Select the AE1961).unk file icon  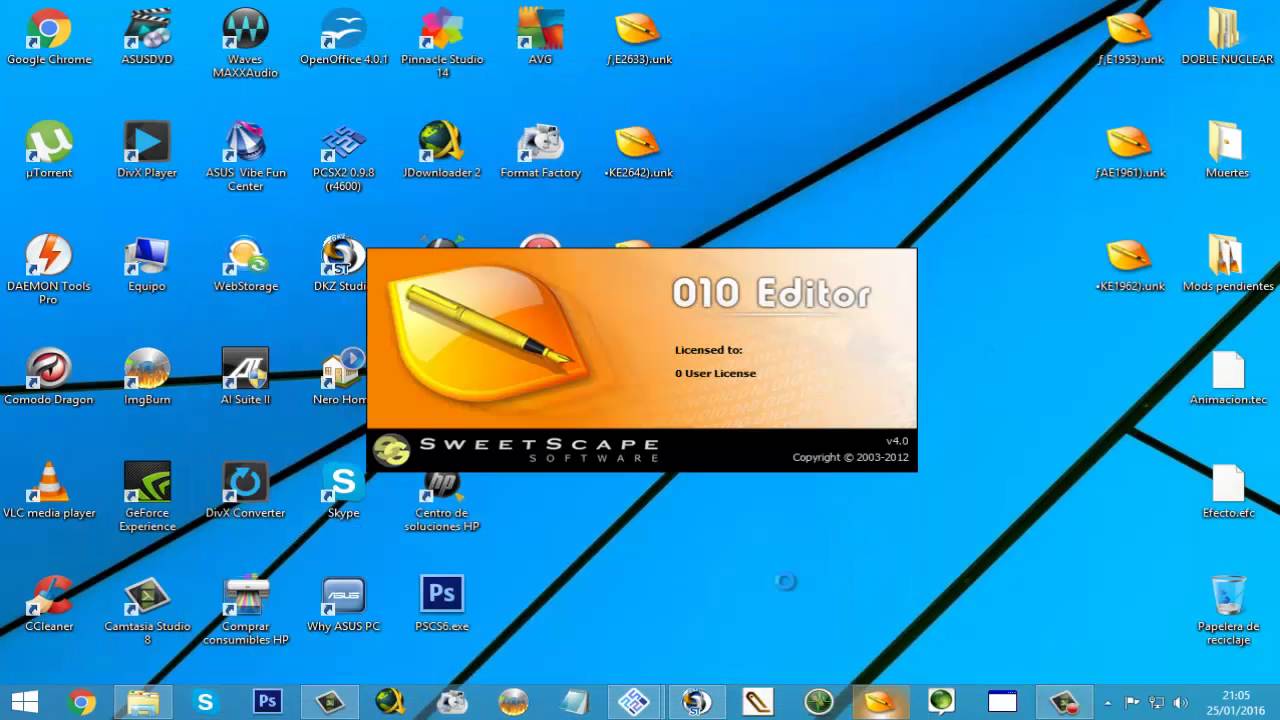coord(1130,150)
